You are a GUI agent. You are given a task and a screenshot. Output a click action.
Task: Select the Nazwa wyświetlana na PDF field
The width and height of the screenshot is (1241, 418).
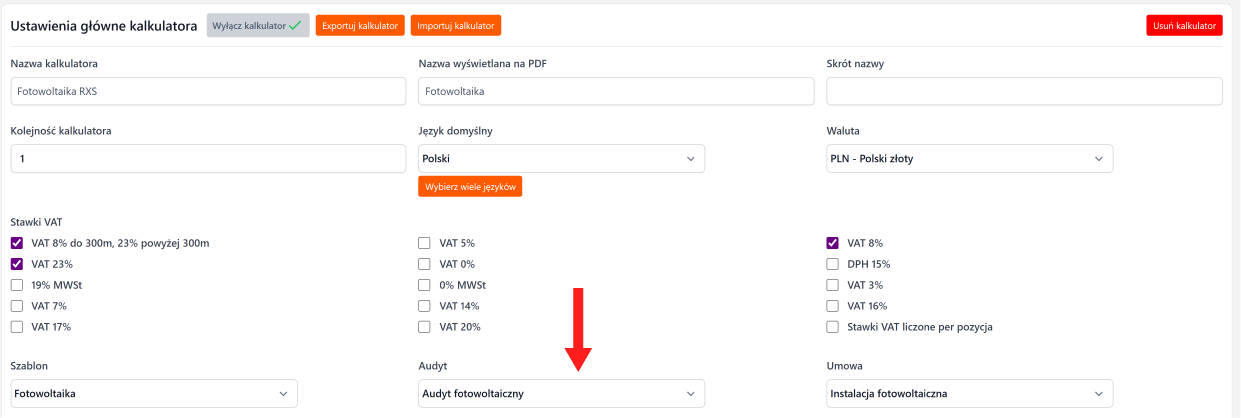pos(616,91)
